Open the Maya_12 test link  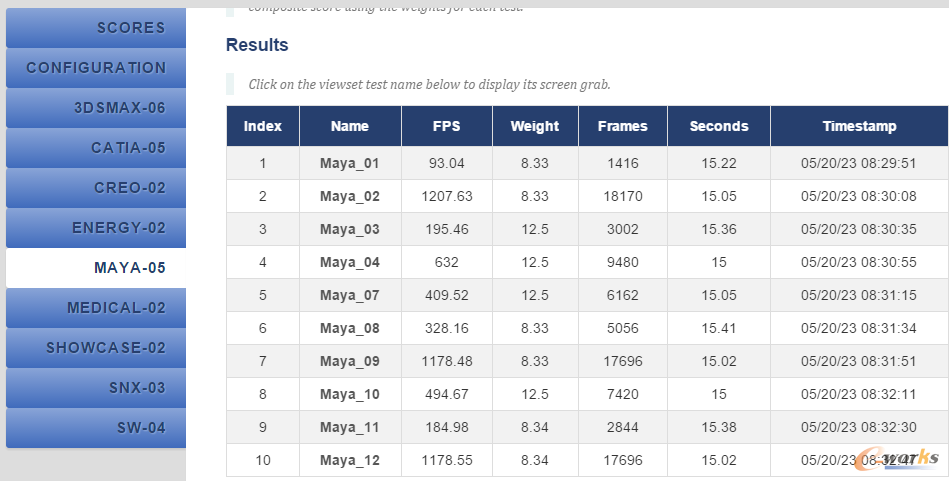coord(350,460)
